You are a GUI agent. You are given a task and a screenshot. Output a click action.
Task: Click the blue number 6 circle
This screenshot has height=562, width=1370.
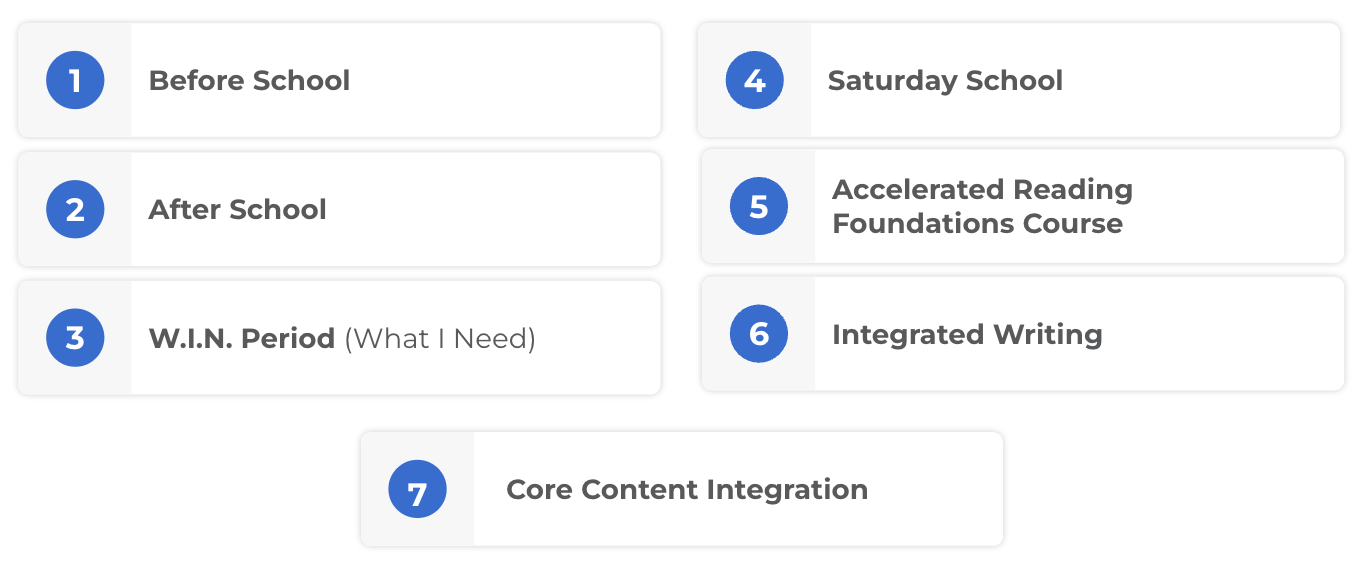tap(759, 334)
